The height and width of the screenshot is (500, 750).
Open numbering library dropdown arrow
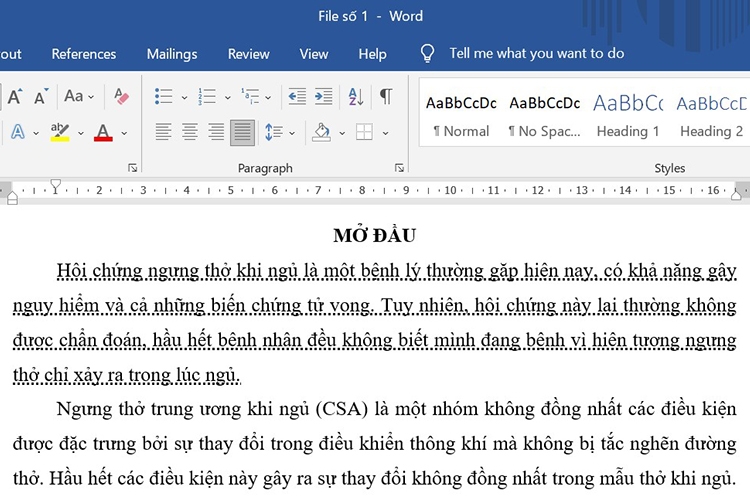228,98
